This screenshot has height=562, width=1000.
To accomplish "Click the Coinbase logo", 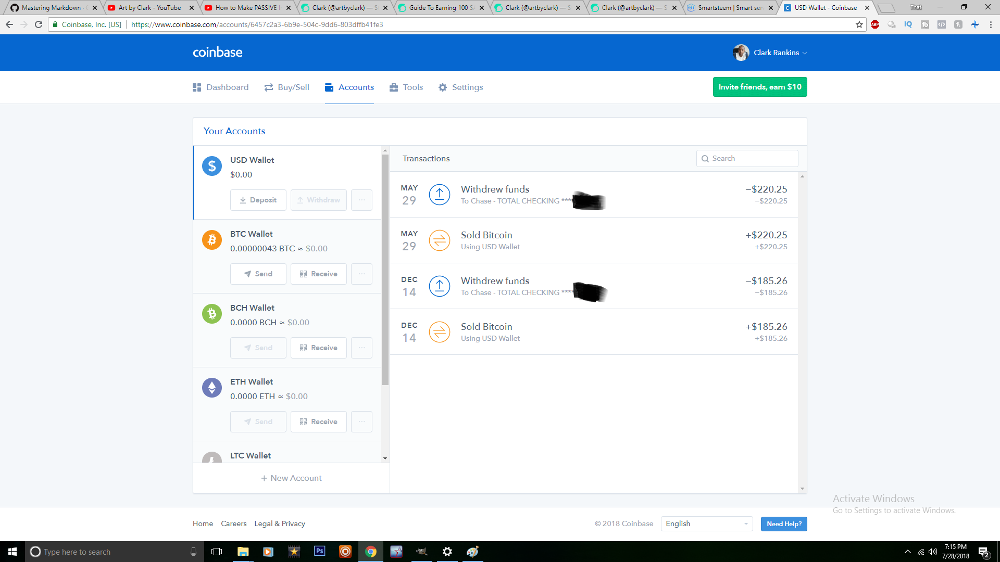I will point(217,52).
